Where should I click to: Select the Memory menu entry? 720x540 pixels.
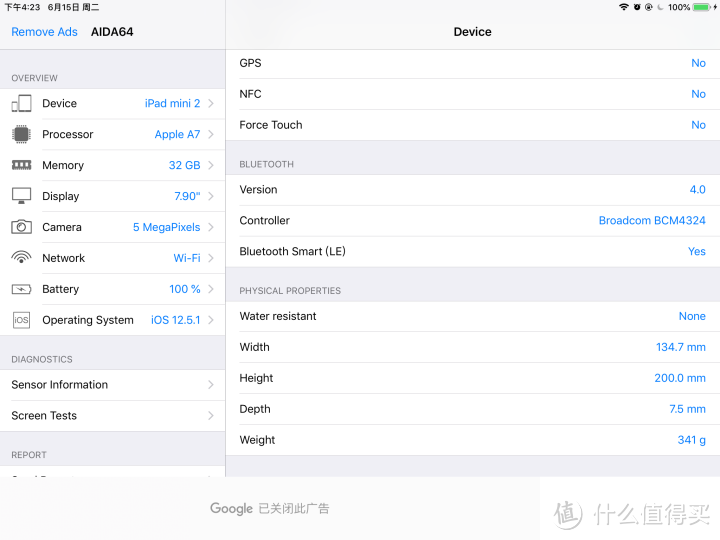click(112, 165)
